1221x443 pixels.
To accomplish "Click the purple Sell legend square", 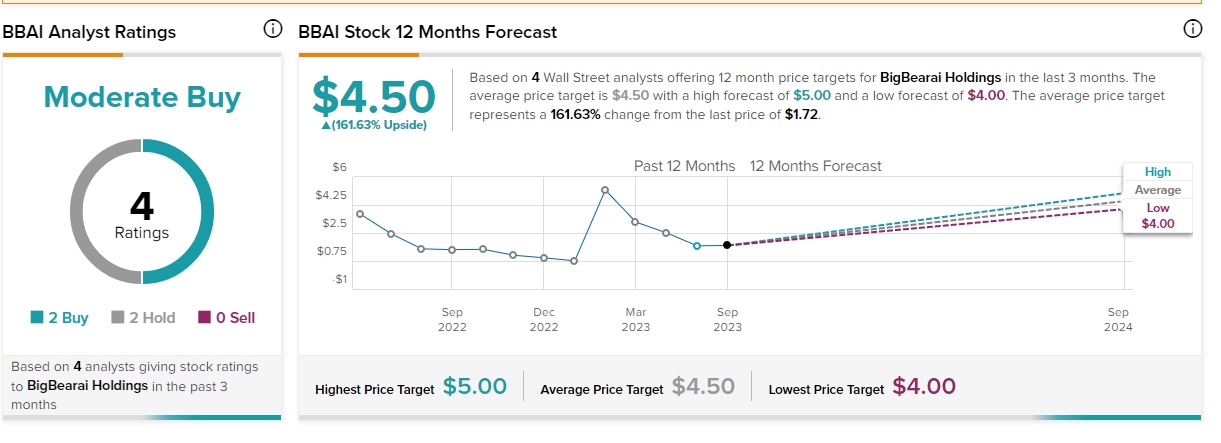I will coord(205,318).
